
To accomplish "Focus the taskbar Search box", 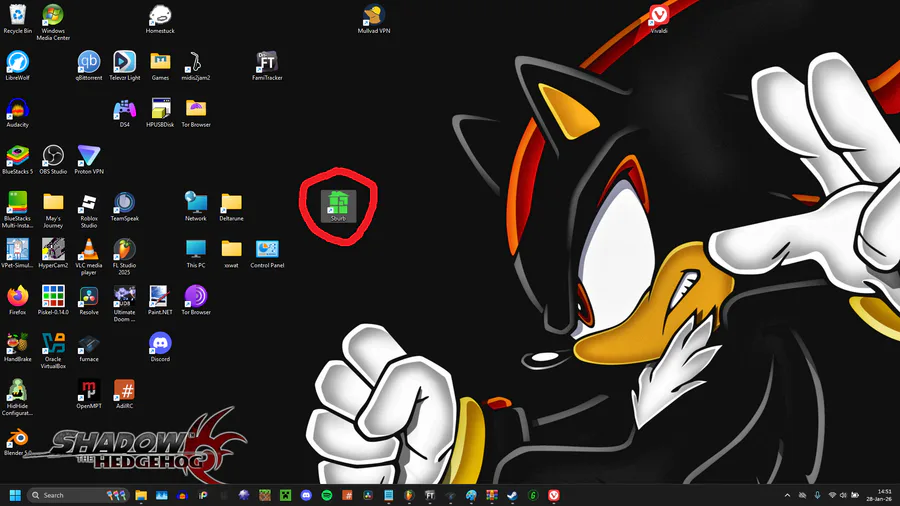I will [77, 495].
